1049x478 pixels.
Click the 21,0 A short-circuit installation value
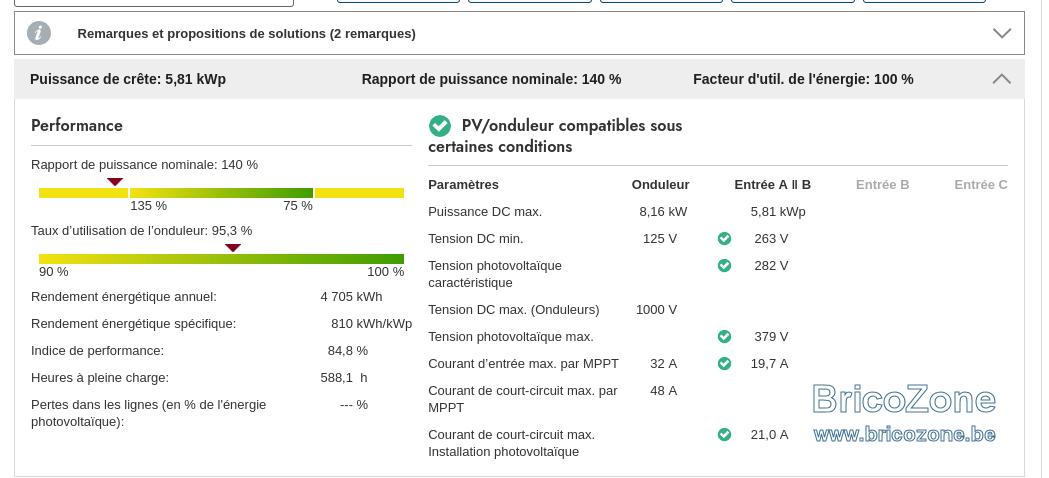click(769, 434)
